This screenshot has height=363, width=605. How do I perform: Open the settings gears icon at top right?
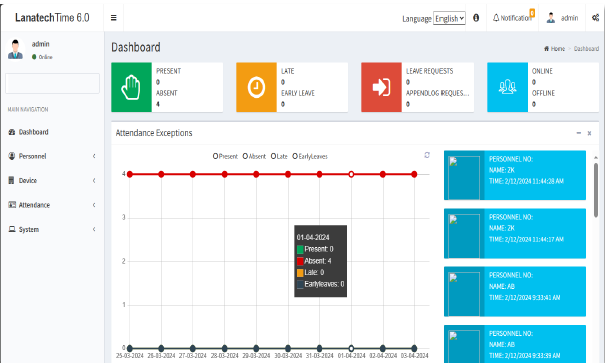pyautogui.click(x=595, y=18)
